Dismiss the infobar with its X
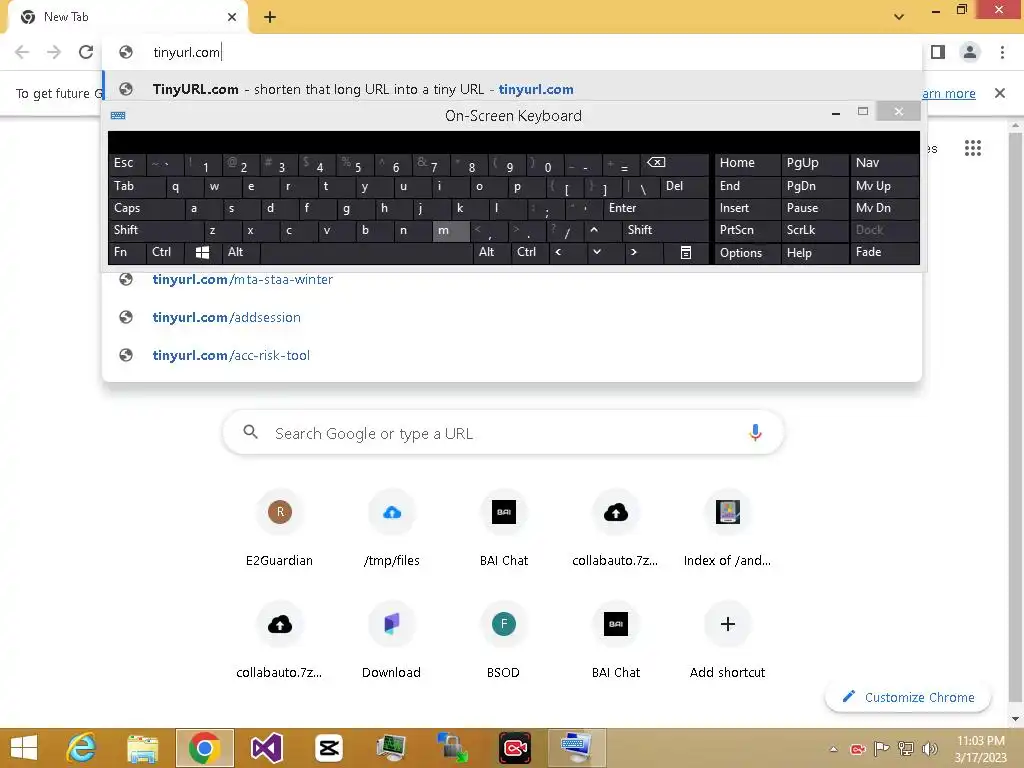Screen dimensions: 1024x768 coord(999,93)
